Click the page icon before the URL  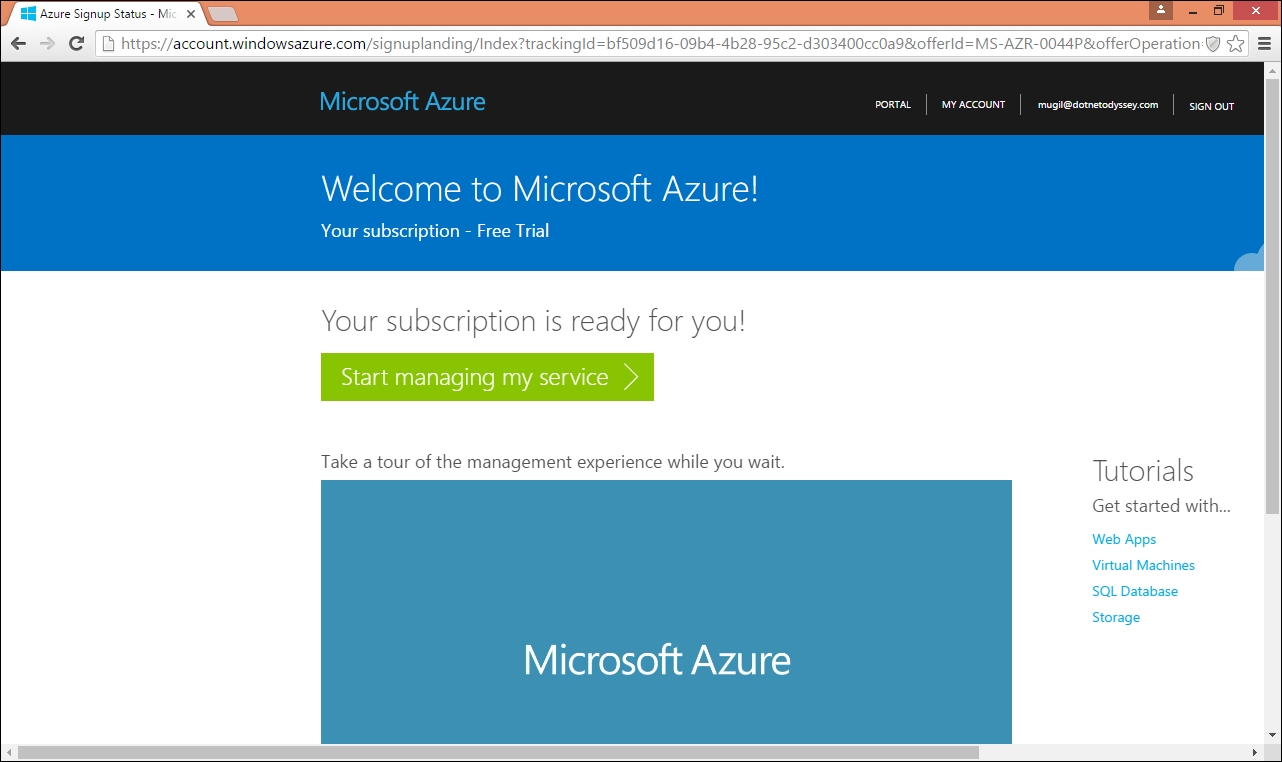pos(107,44)
